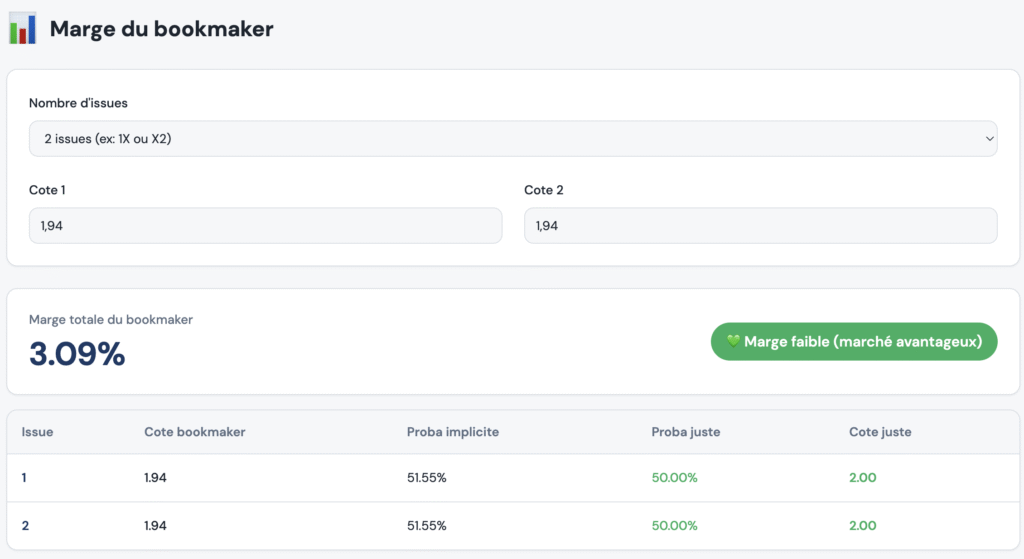Click the Marge faible badge
The width and height of the screenshot is (1024, 559).
(854, 342)
